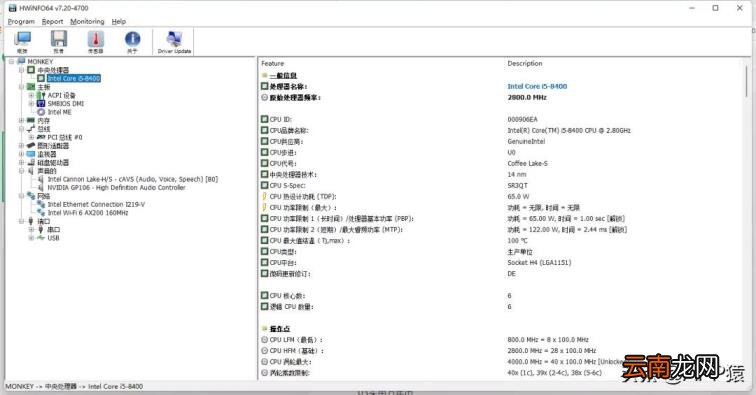Expand the USB tree node
The width and height of the screenshot is (756, 395).
point(31,238)
